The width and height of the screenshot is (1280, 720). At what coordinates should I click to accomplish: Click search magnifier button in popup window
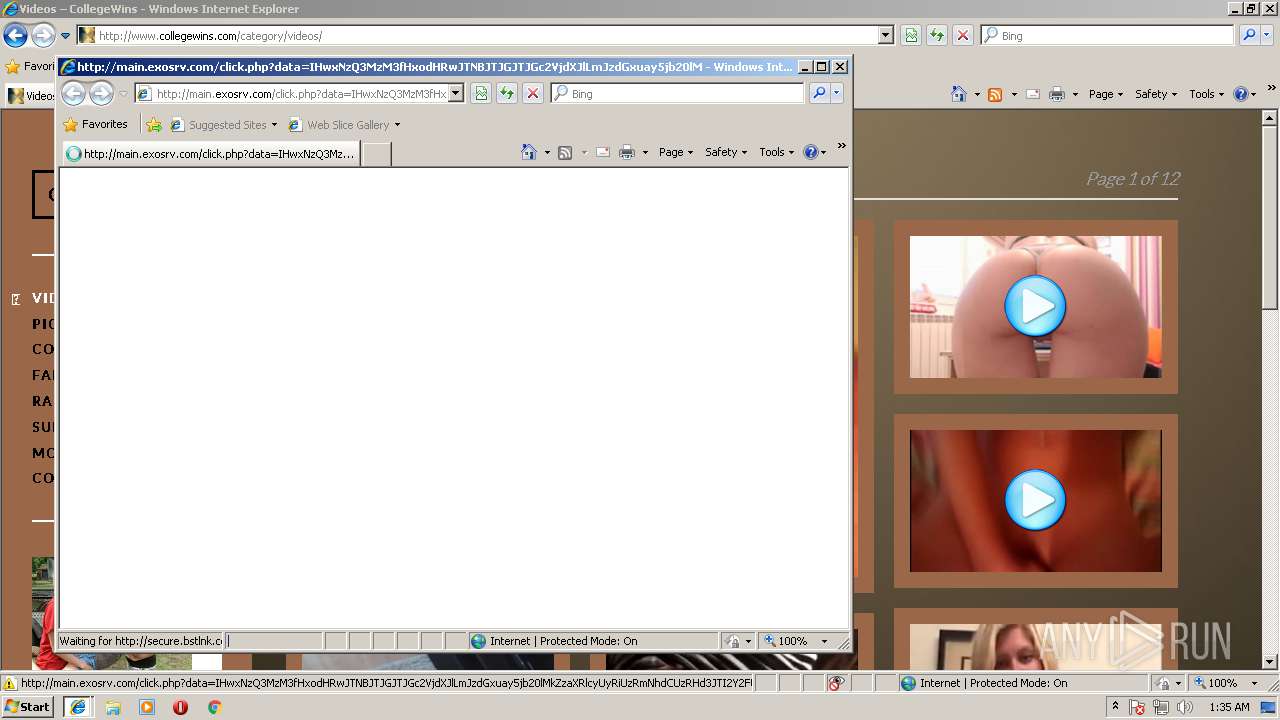(819, 93)
